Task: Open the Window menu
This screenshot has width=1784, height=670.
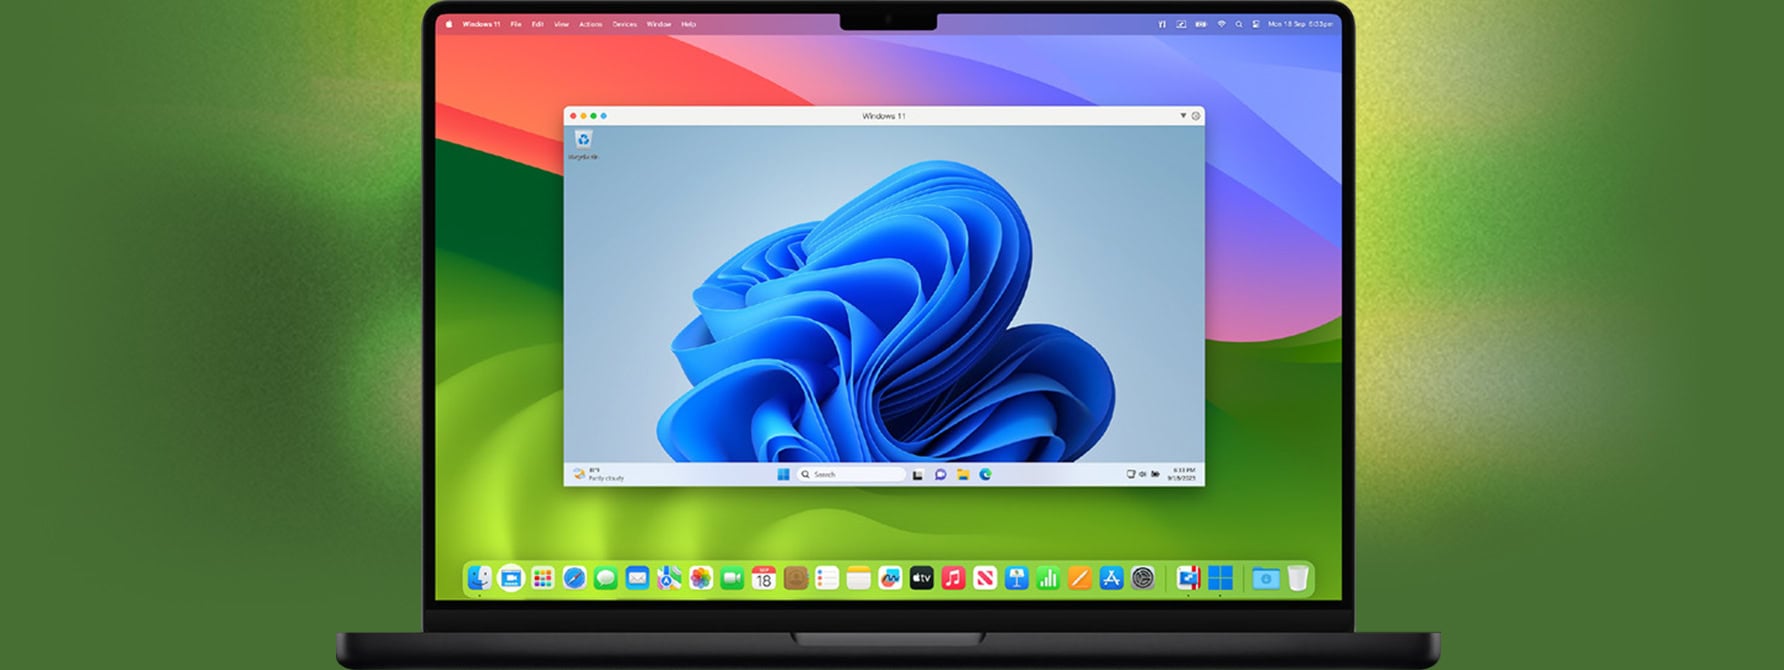Action: (659, 24)
